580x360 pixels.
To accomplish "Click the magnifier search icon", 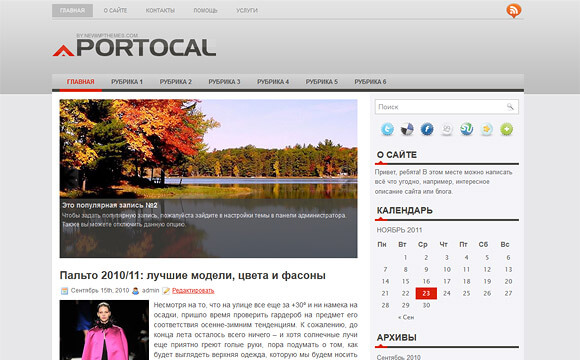I will (510, 107).
